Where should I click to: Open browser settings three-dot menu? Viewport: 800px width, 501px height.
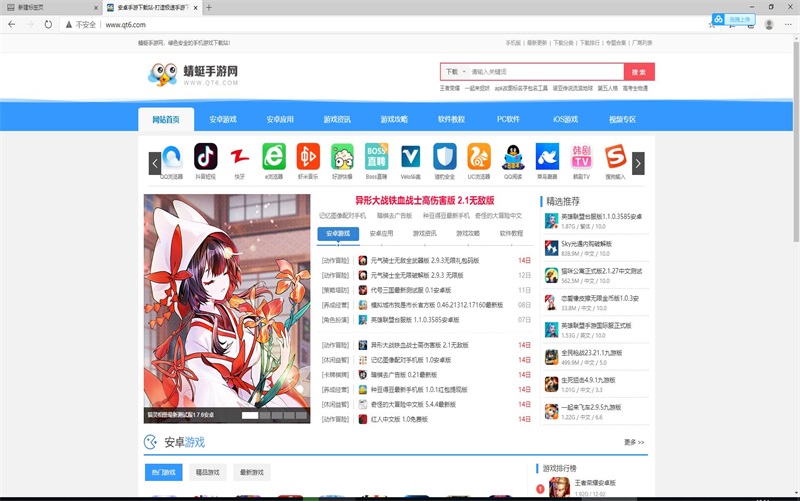(788, 24)
